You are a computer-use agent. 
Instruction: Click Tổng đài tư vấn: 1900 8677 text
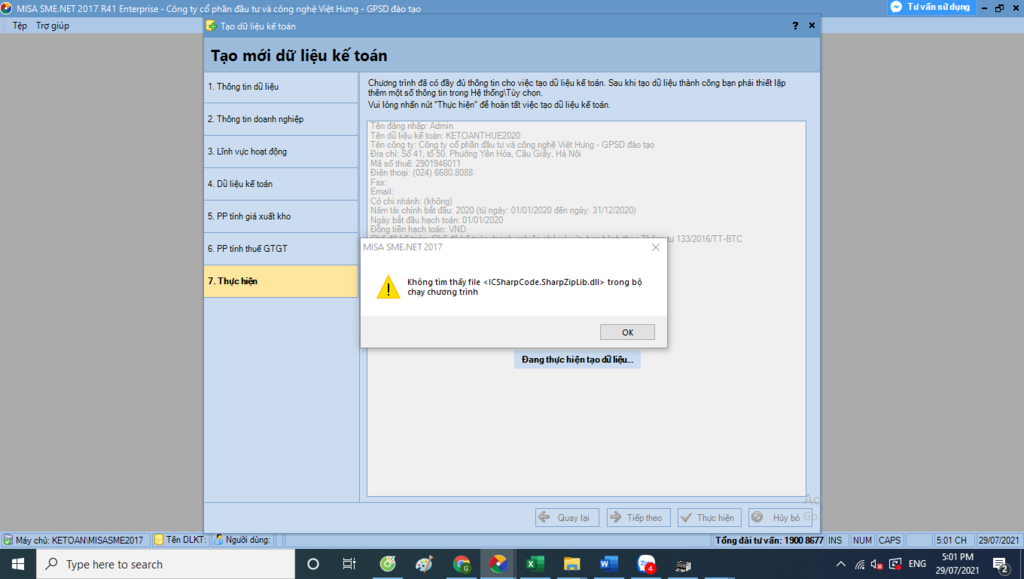[769, 540]
